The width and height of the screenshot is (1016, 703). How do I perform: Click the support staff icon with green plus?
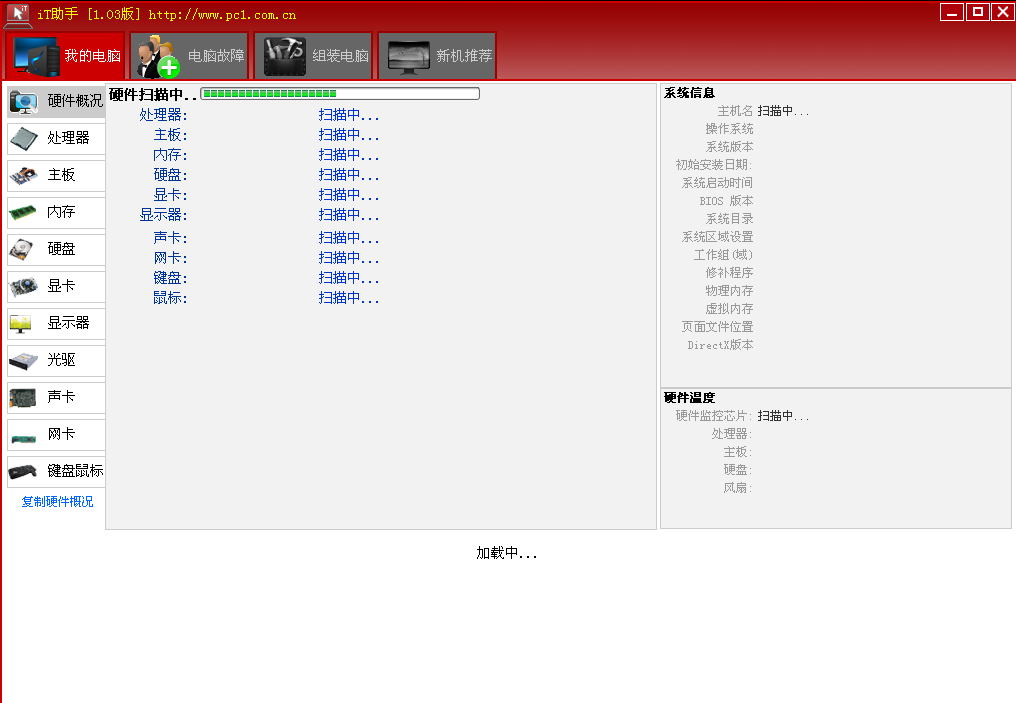tap(158, 57)
